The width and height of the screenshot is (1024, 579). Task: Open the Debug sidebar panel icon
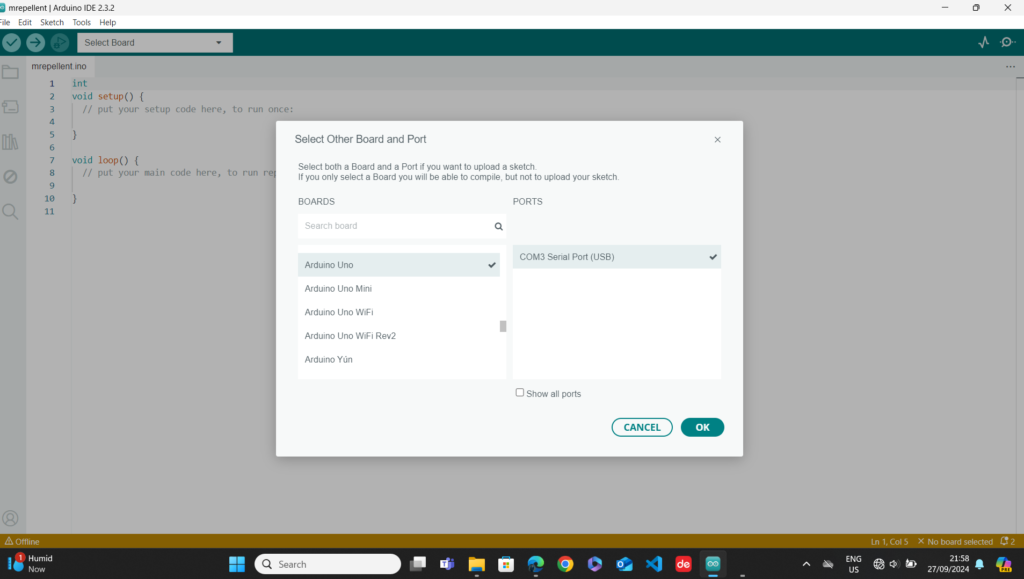point(10,177)
